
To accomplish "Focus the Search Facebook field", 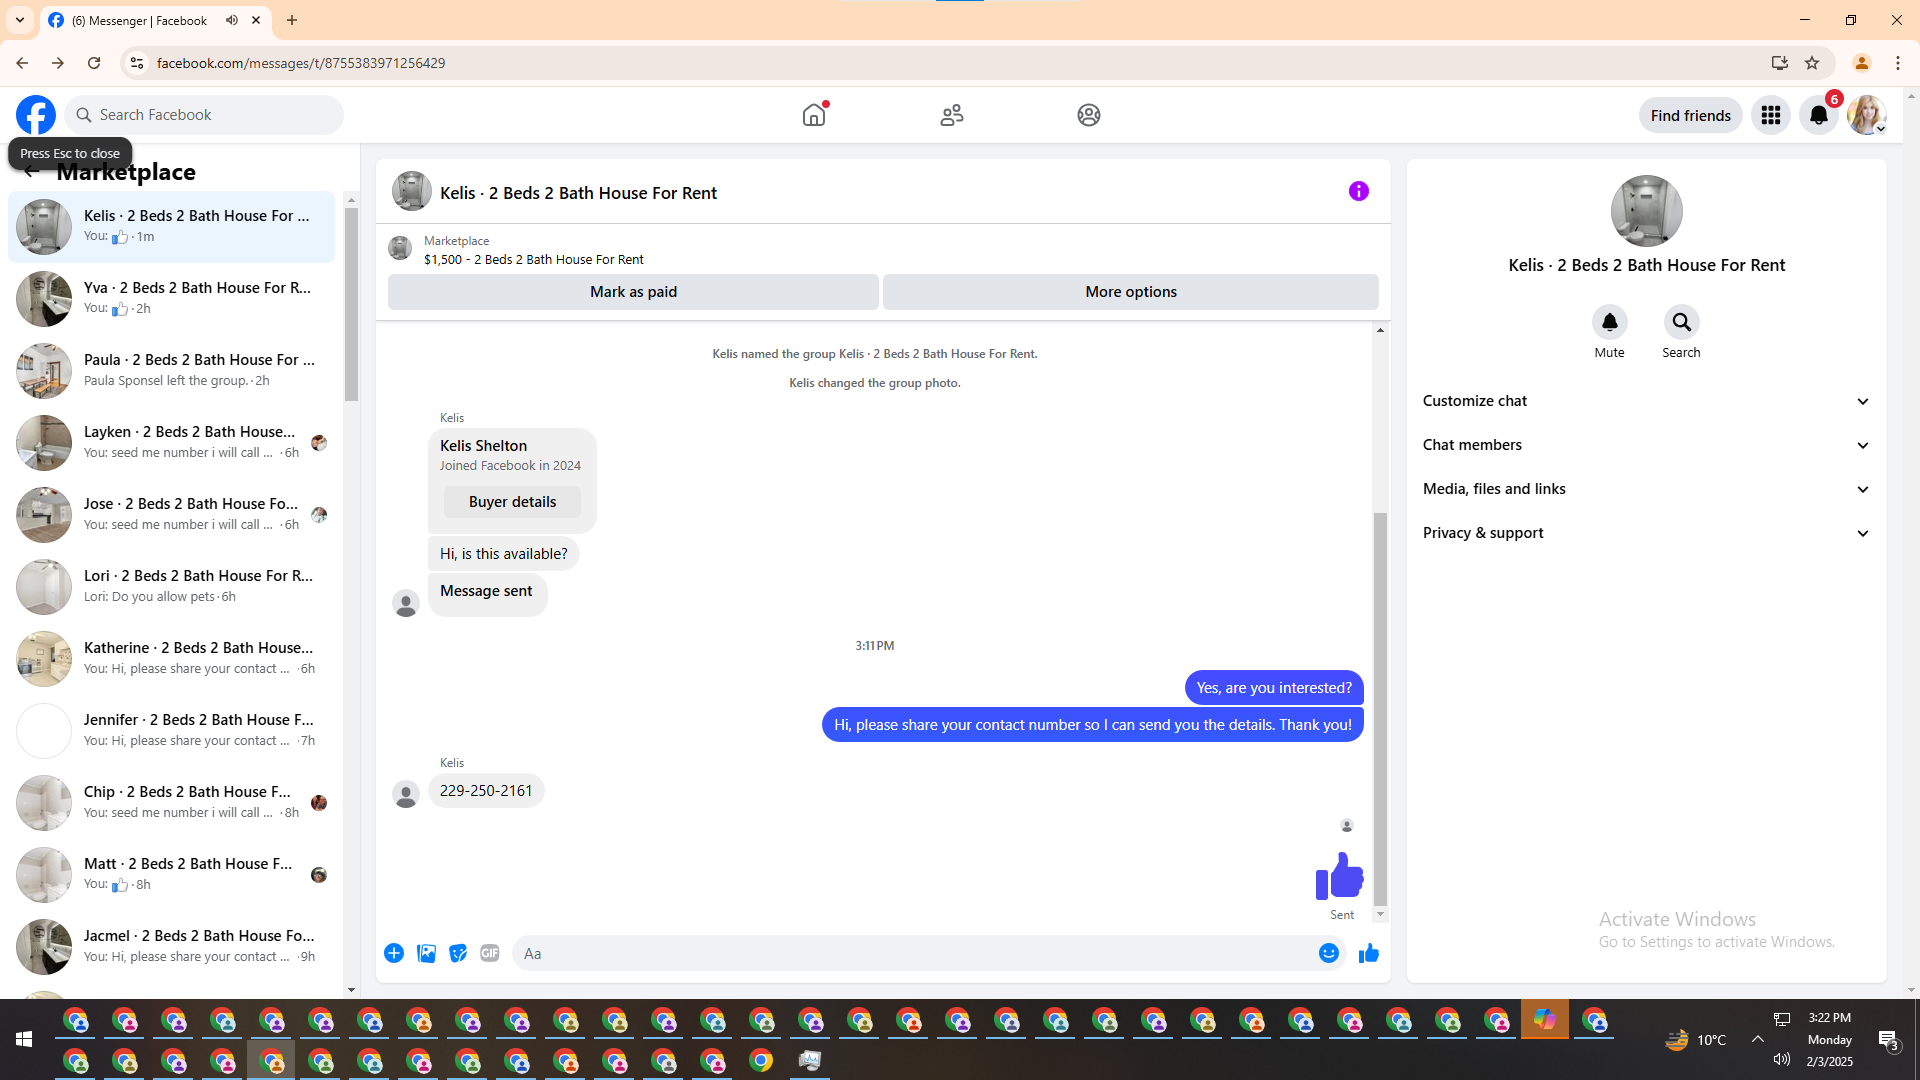I will [204, 115].
